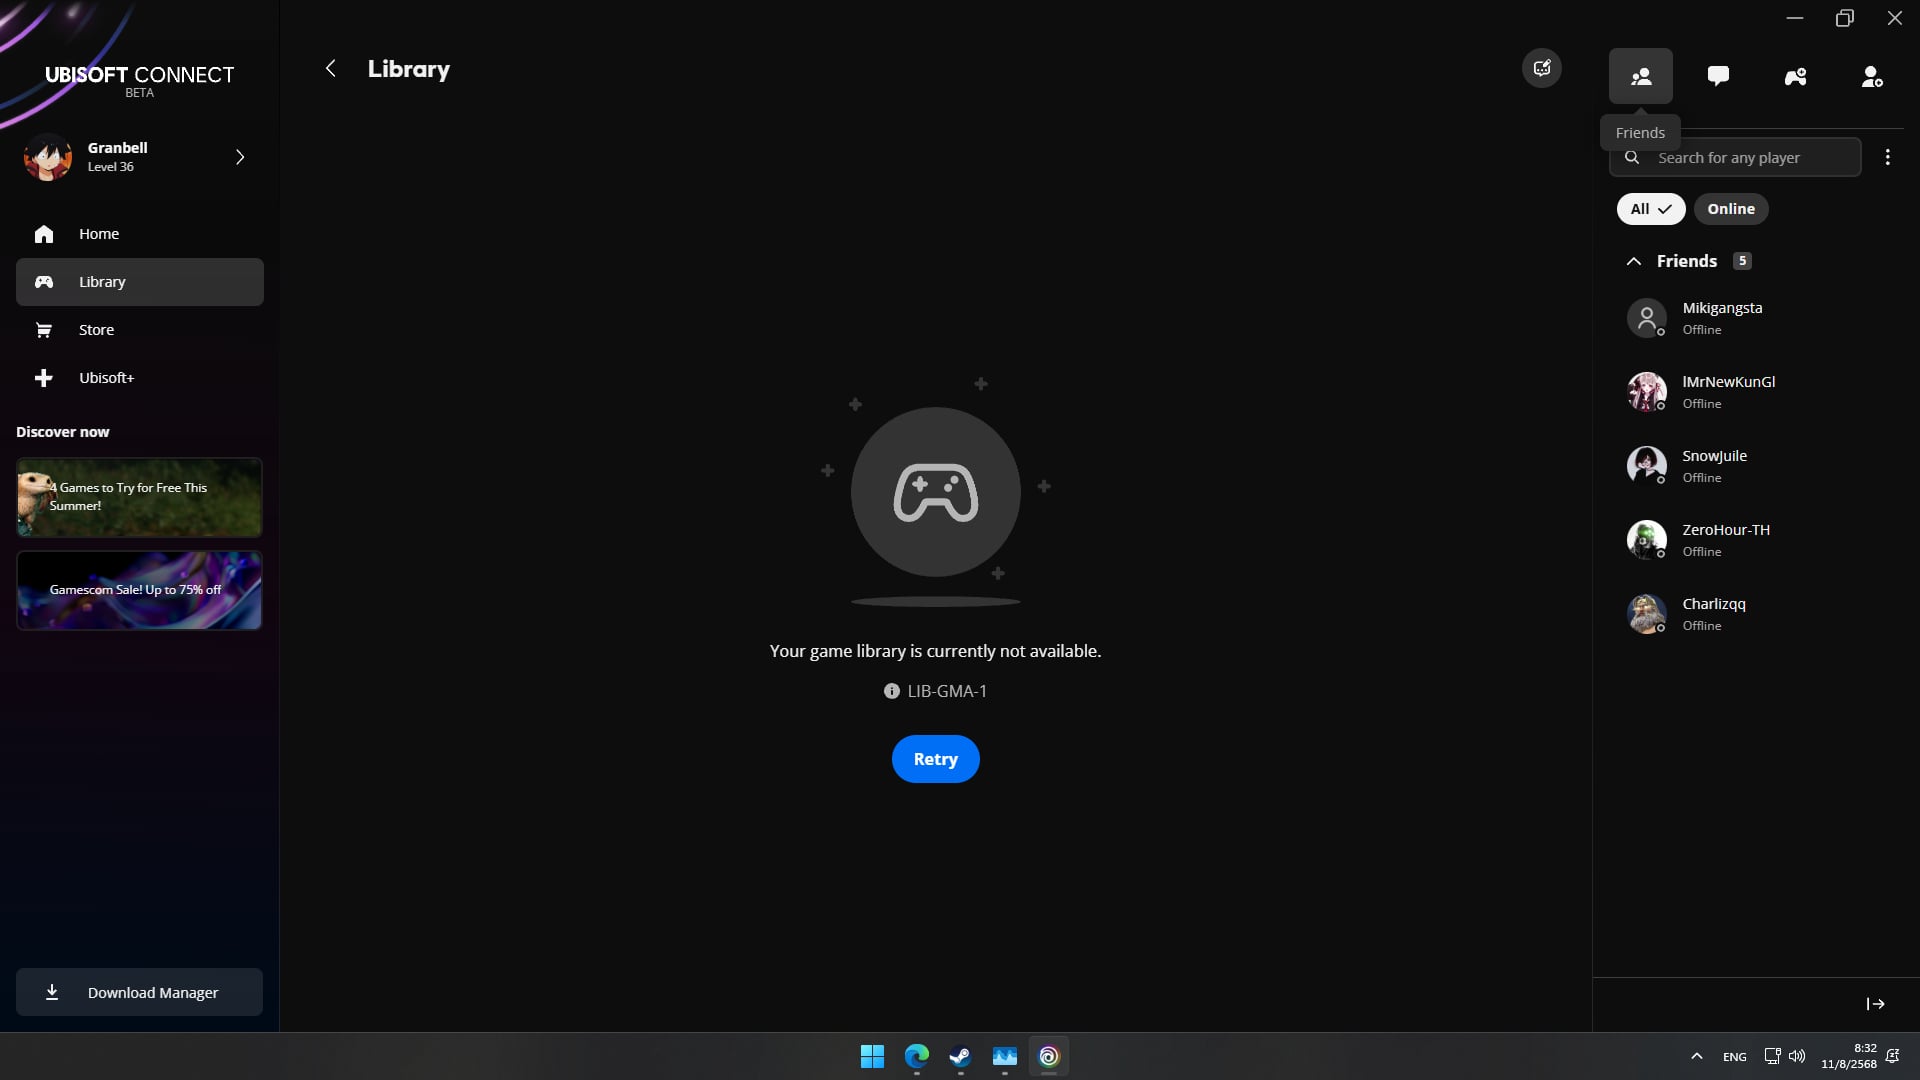
Task: Click the ENG language indicator
Action: click(x=1734, y=1057)
